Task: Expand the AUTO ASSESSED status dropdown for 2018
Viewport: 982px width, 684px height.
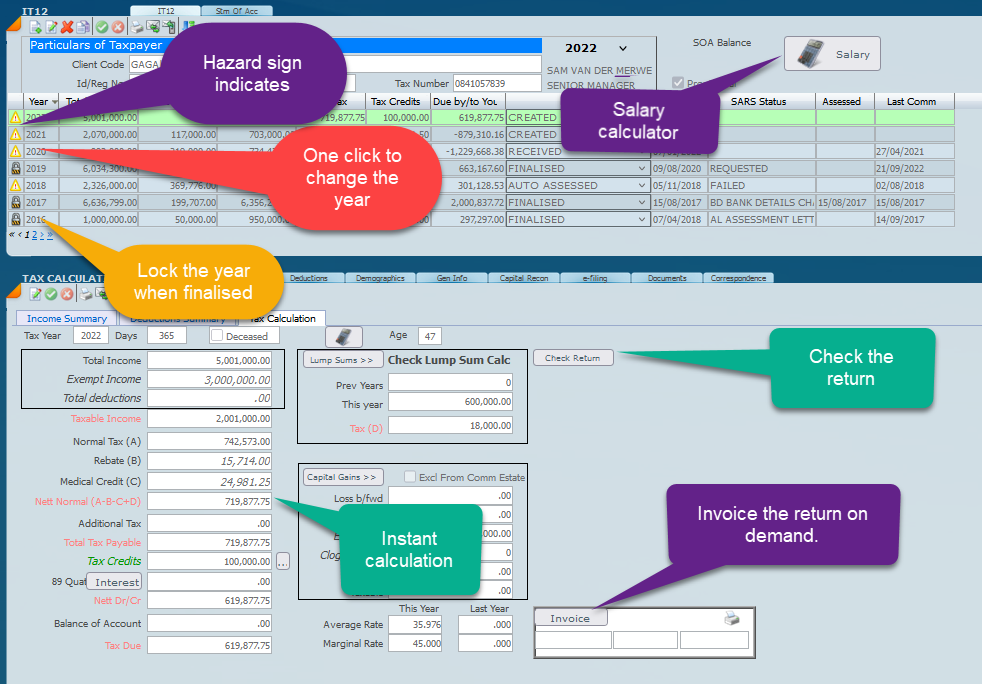Action: pos(641,185)
